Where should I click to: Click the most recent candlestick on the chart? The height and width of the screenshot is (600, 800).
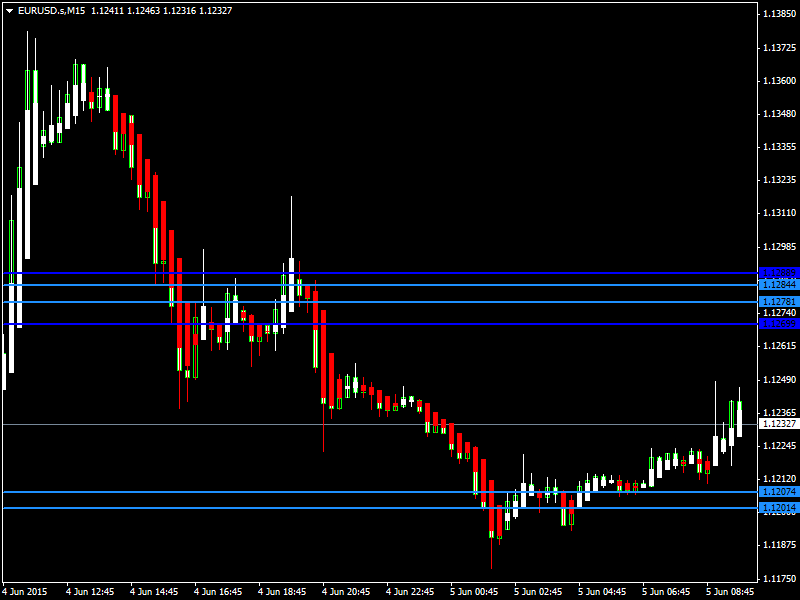pyautogui.click(x=739, y=418)
